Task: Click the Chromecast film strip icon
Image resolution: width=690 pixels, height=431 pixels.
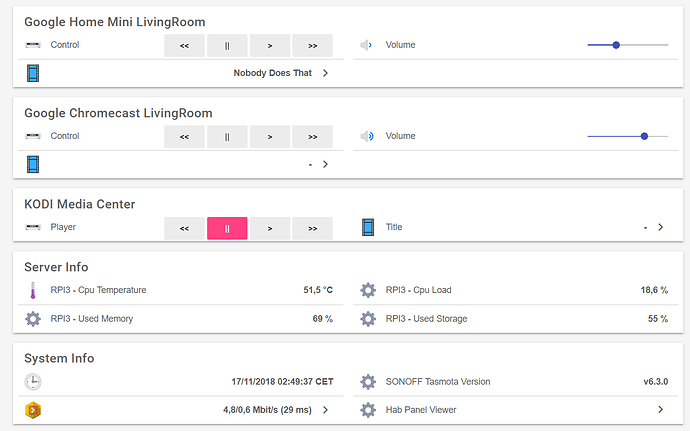Action: pyautogui.click(x=33, y=164)
